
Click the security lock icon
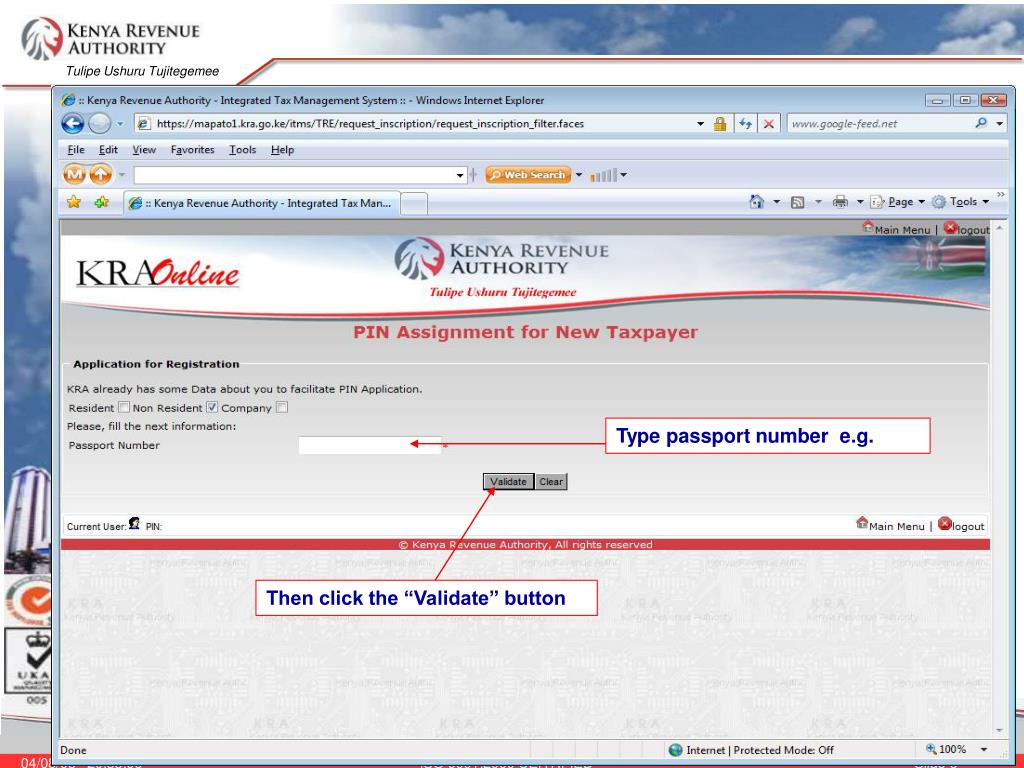(720, 123)
